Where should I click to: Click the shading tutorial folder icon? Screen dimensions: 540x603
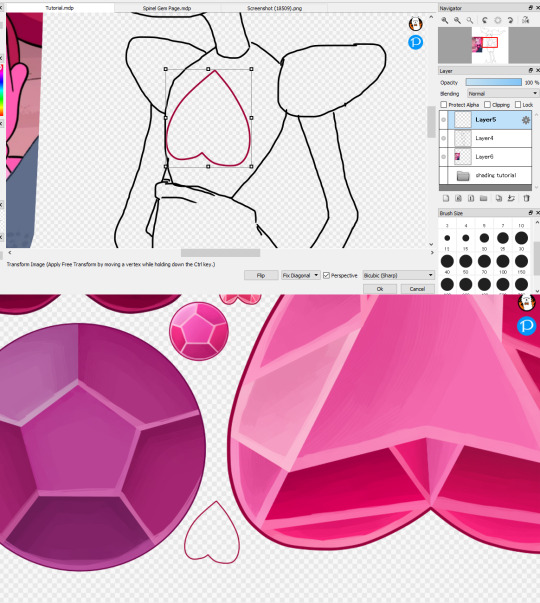(x=463, y=176)
